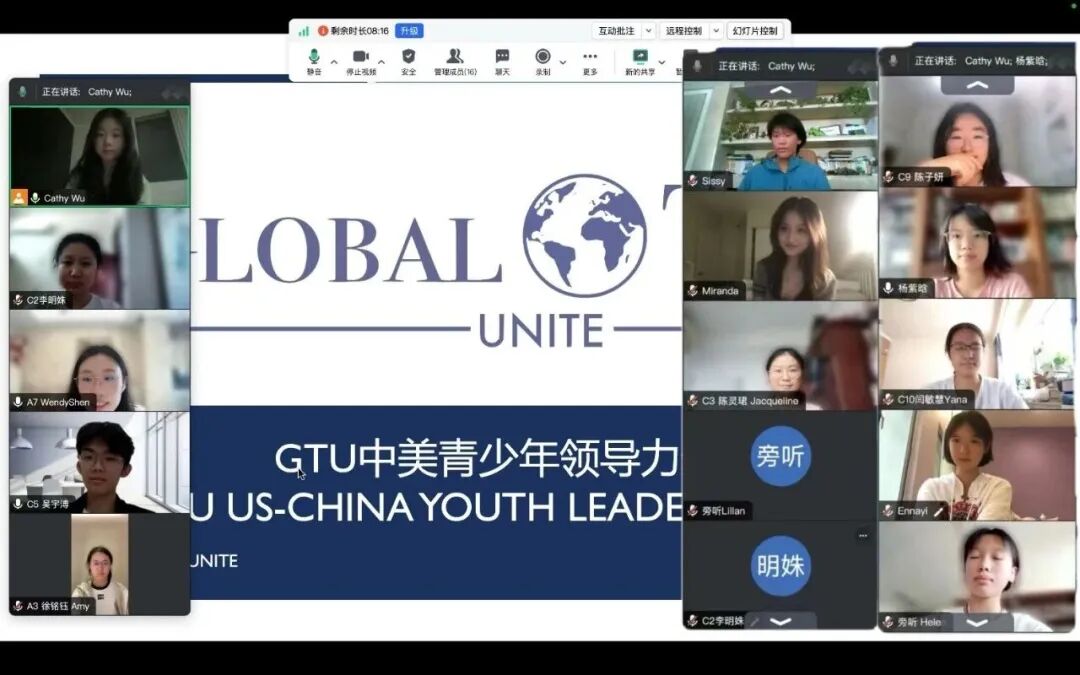Select the Ennayi video tile
This screenshot has height=675, width=1080.
click(x=978, y=466)
